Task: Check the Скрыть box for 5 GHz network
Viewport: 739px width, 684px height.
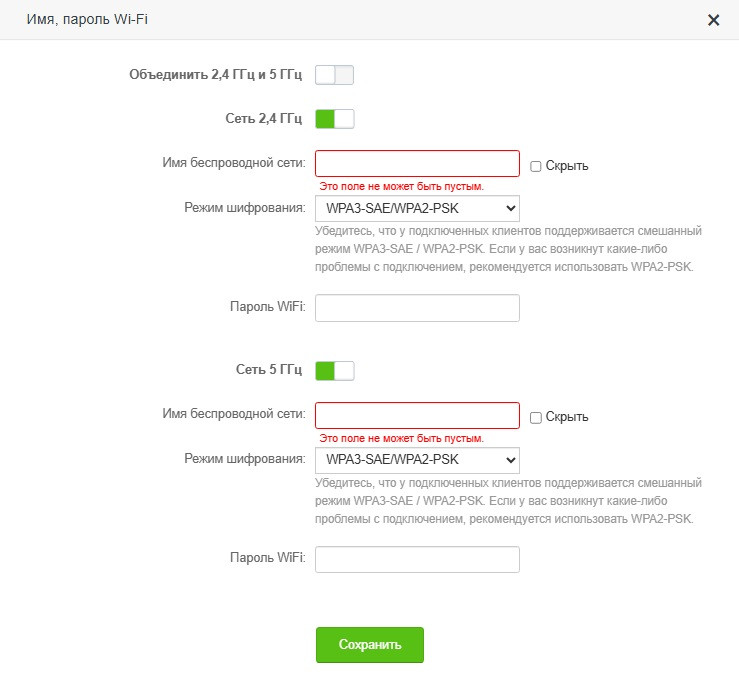Action: 536,417
